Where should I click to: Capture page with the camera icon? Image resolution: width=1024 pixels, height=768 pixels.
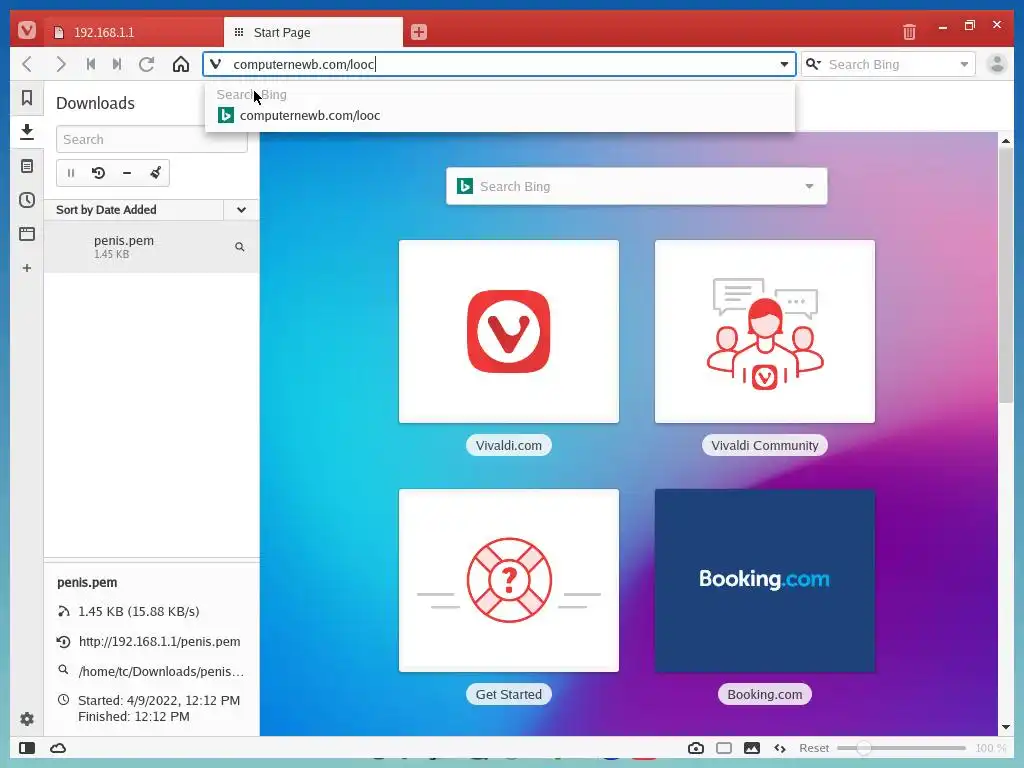coord(696,748)
